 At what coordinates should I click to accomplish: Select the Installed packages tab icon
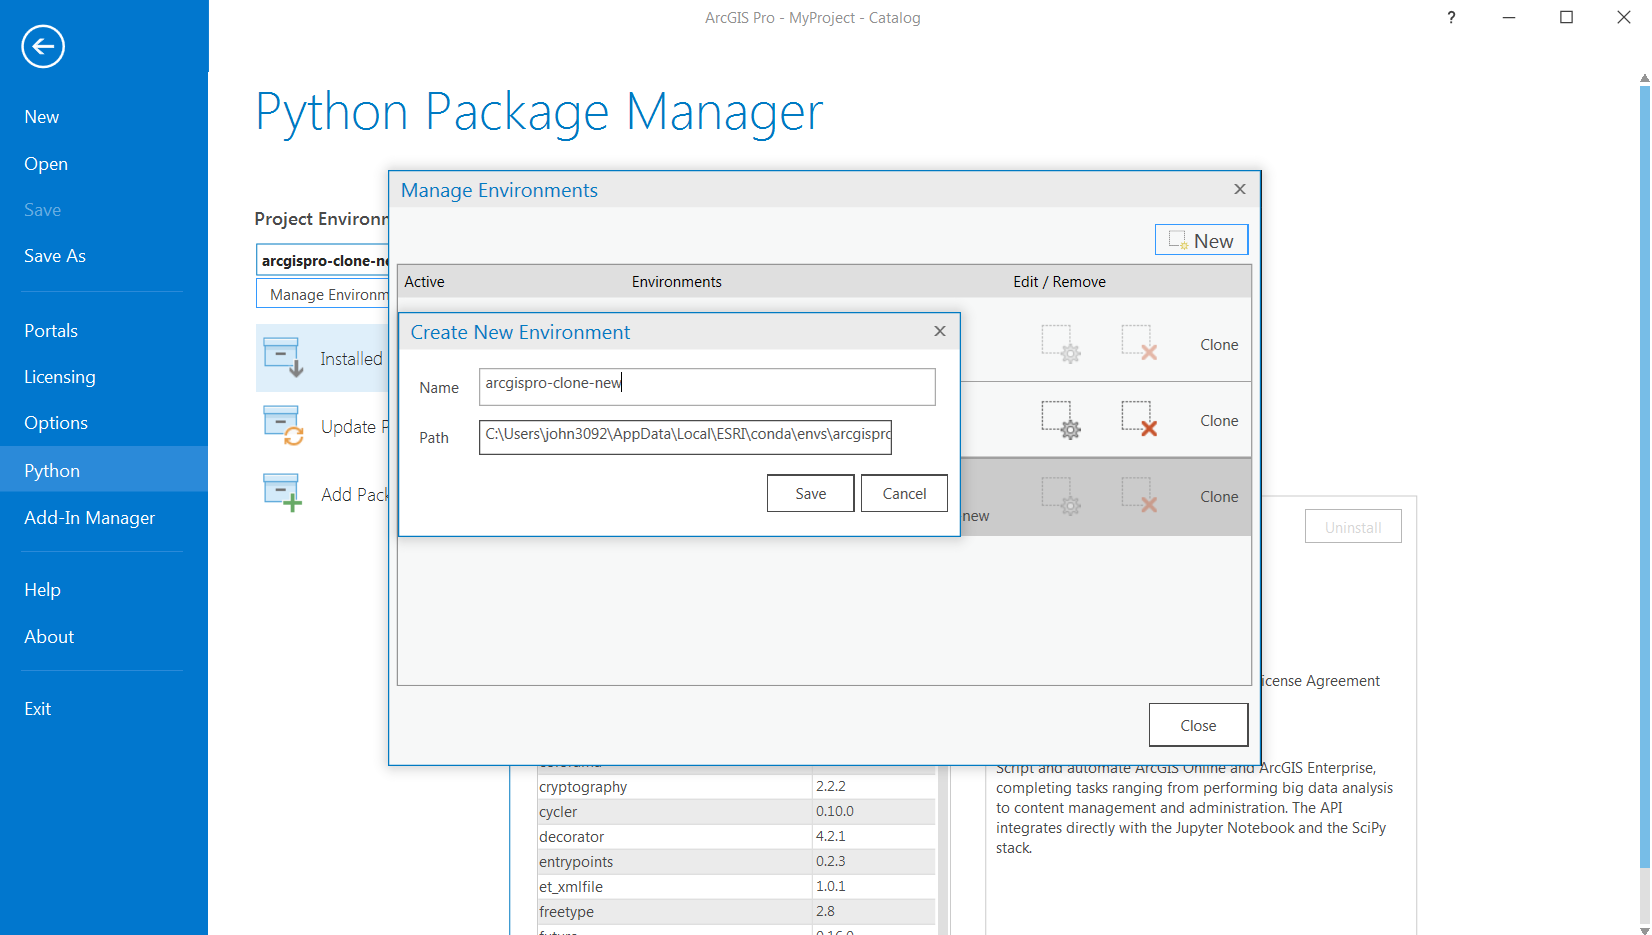pyautogui.click(x=283, y=357)
